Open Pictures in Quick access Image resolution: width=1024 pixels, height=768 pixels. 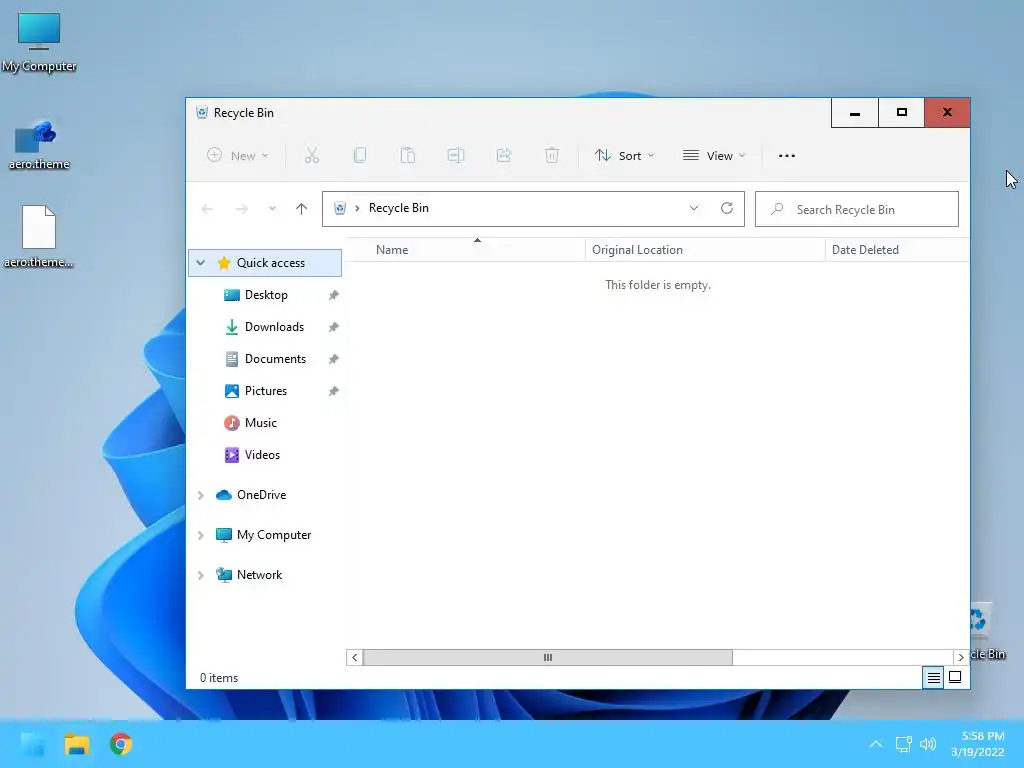click(x=265, y=391)
